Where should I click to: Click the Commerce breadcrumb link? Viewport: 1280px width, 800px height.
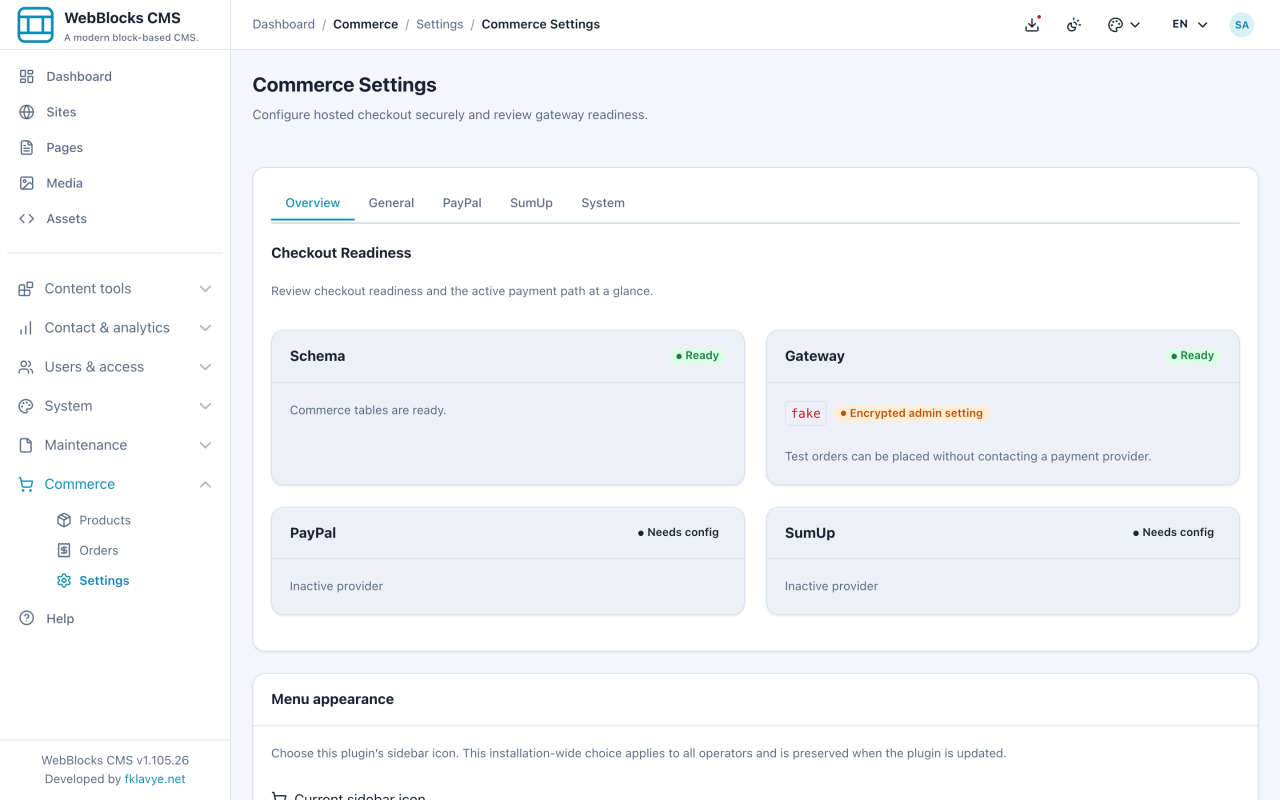coord(365,24)
